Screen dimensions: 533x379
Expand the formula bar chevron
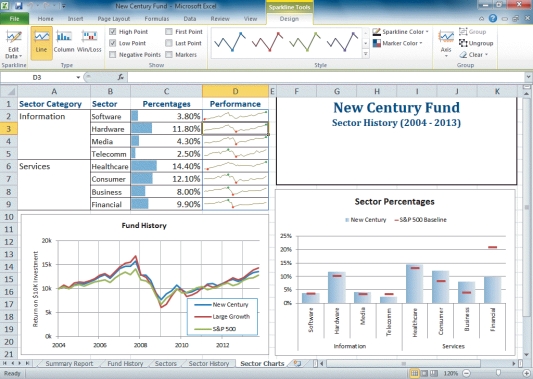pyautogui.click(x=528, y=77)
